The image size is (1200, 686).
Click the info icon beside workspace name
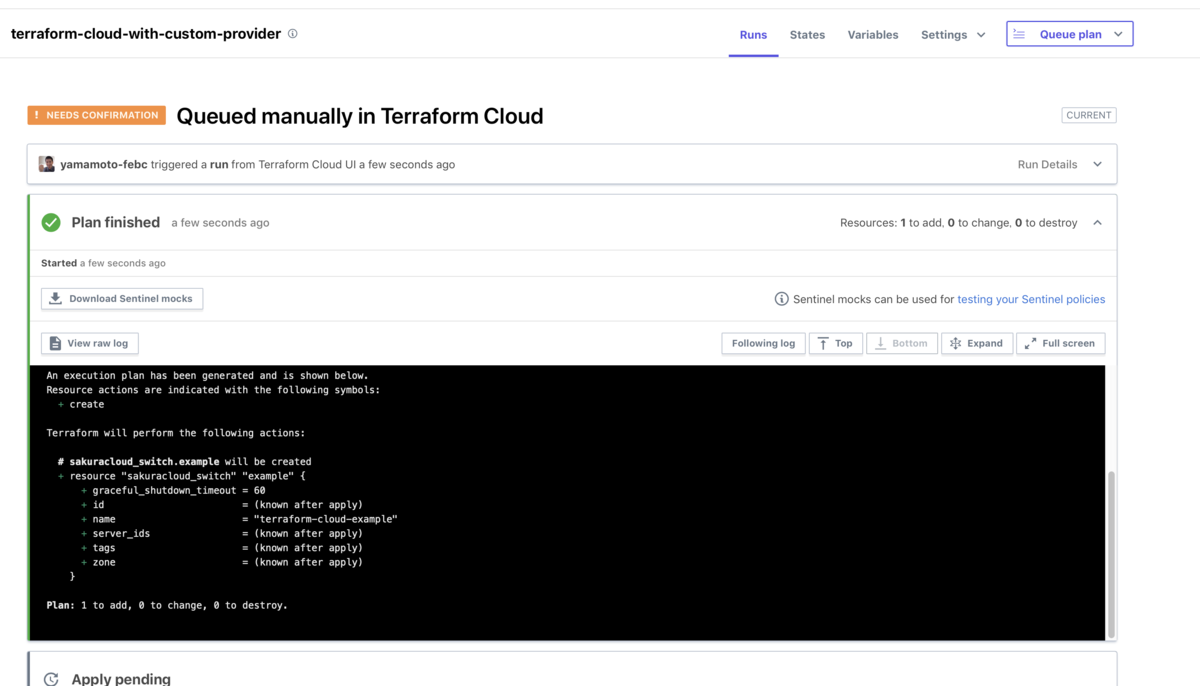[x=293, y=34]
